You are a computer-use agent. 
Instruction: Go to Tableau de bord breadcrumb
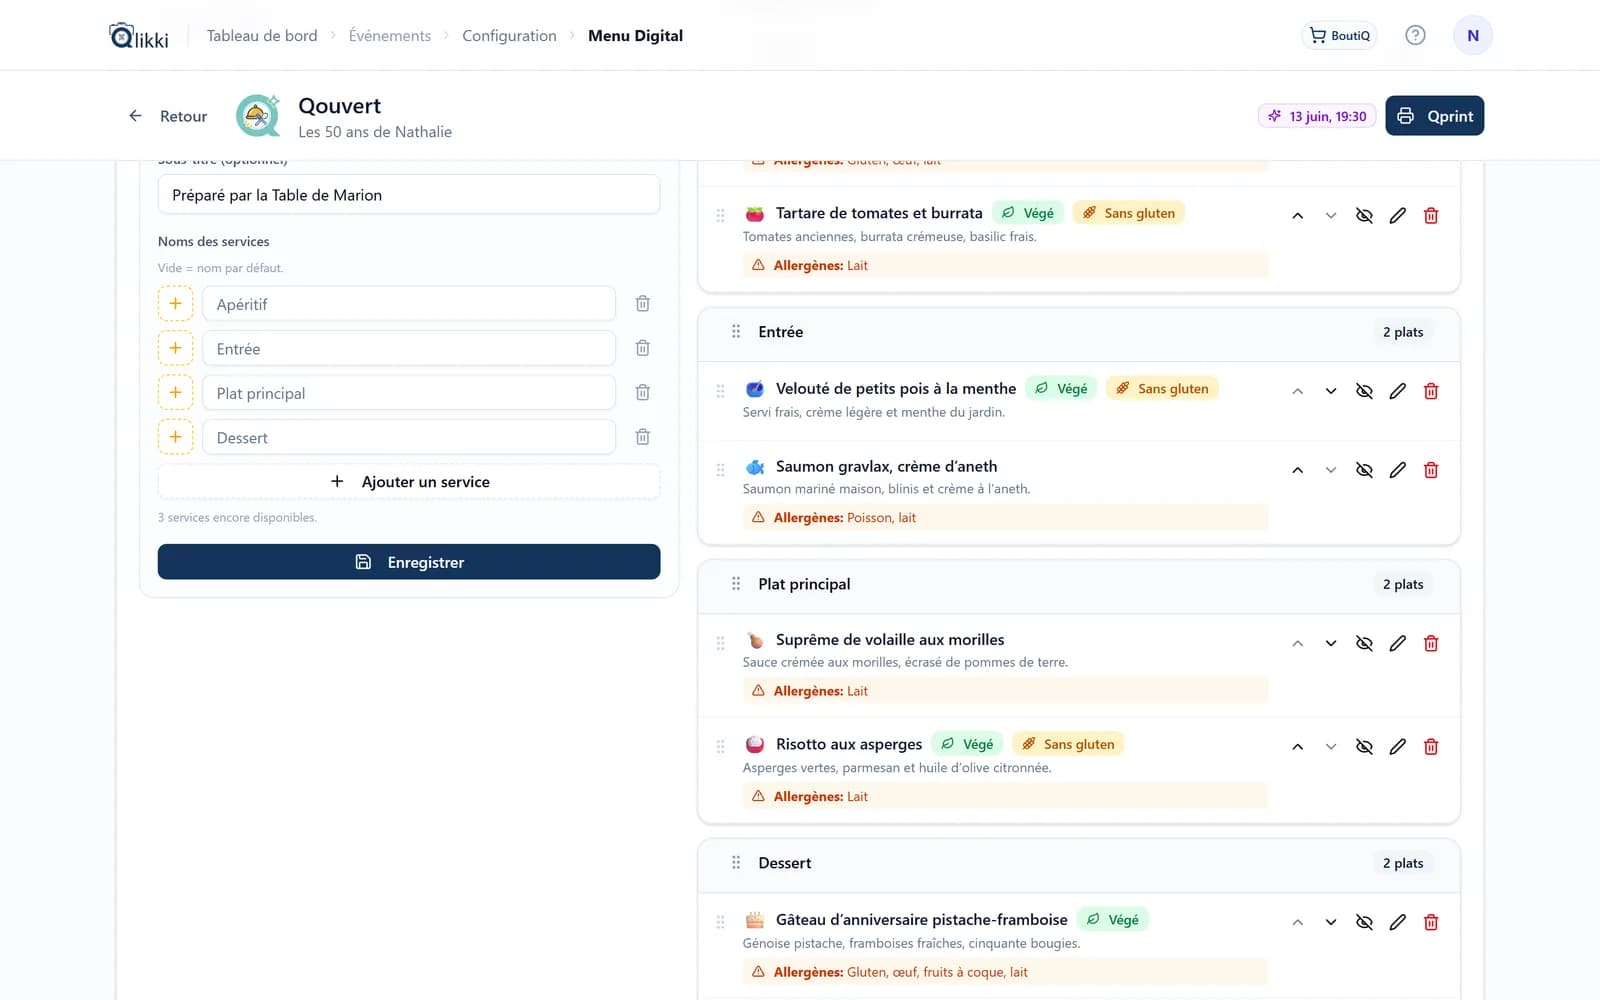[262, 36]
